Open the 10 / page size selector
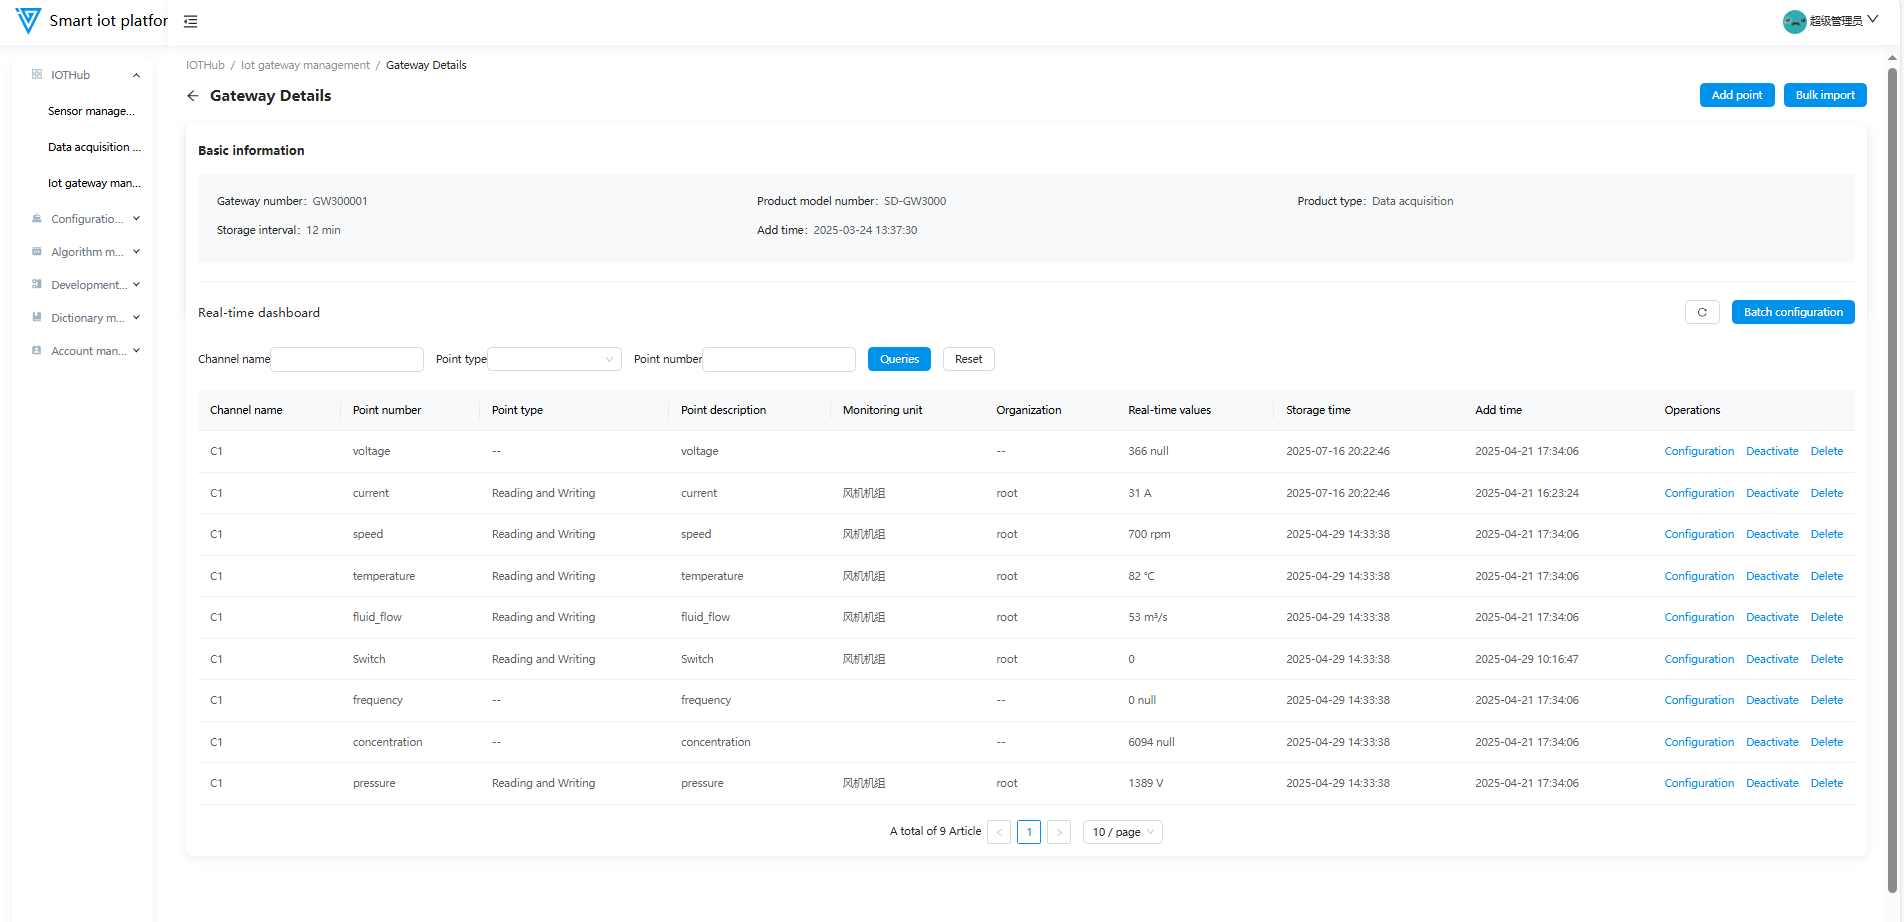Viewport: 1904px width, 922px height. pos(1122,832)
